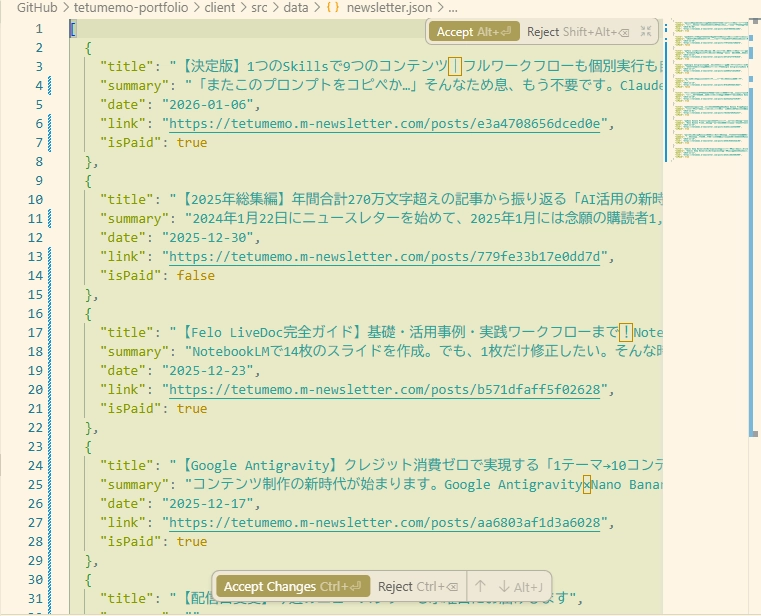Accept the hunk with Accept Alt+Enter button
The height and width of the screenshot is (616, 761).
tap(474, 32)
